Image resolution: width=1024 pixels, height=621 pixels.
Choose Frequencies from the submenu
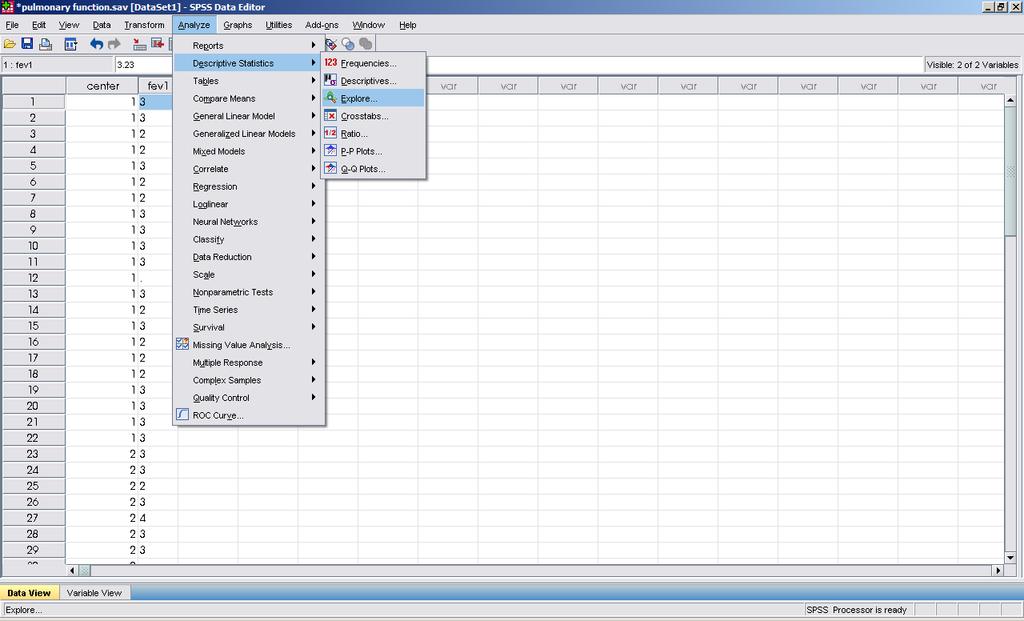click(x=373, y=63)
